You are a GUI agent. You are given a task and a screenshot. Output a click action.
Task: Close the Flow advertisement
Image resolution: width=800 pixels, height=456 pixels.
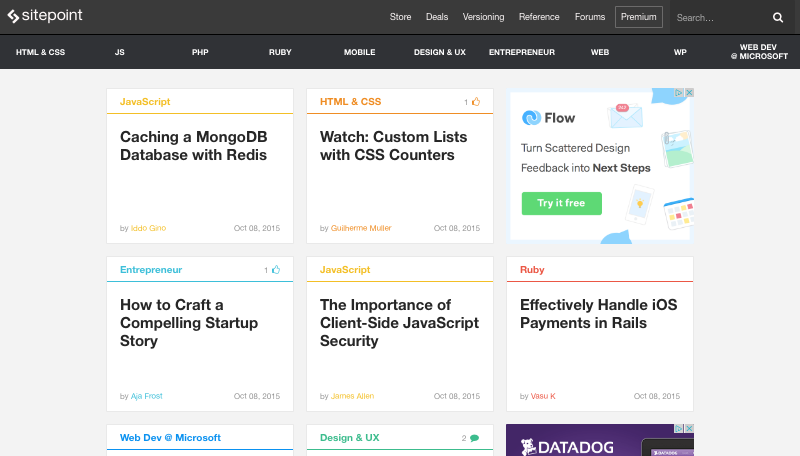pos(689,92)
